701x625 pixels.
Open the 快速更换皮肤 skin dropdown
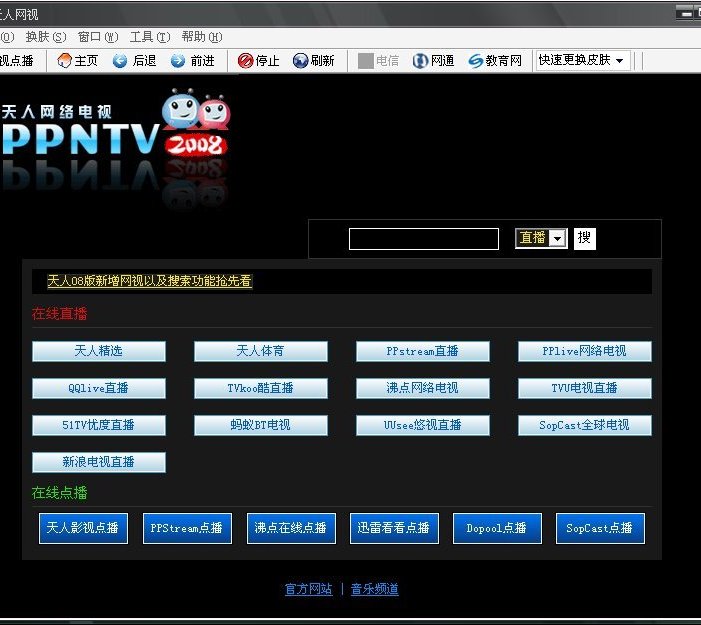point(583,60)
